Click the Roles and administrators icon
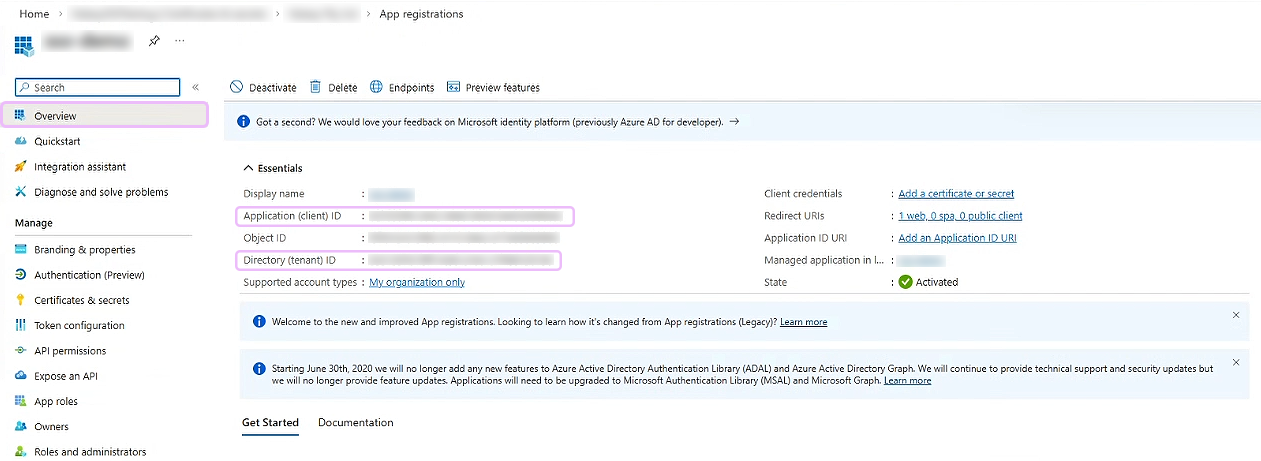Screen dimensions: 1261x461 point(20,451)
